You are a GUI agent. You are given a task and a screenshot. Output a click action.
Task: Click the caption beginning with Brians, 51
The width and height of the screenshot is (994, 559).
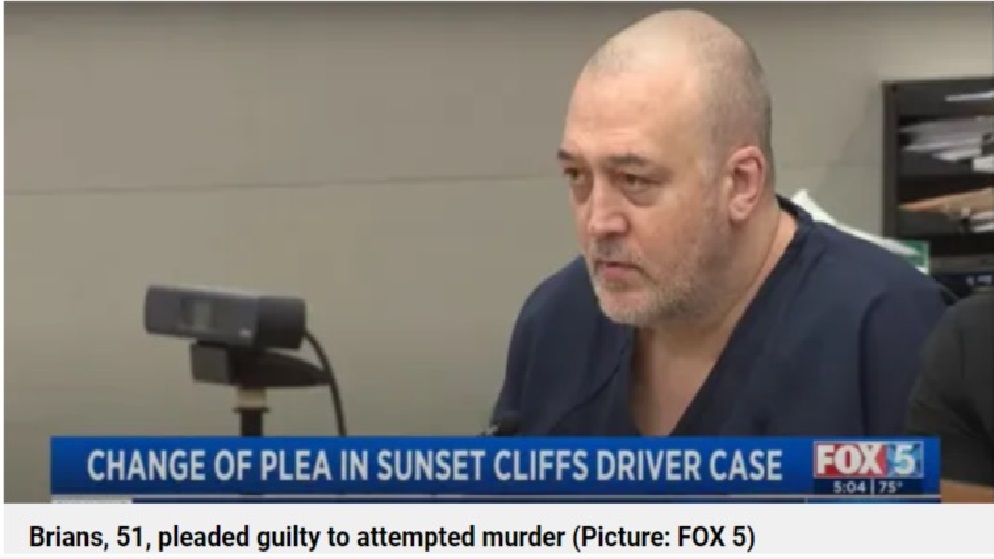pos(392,537)
